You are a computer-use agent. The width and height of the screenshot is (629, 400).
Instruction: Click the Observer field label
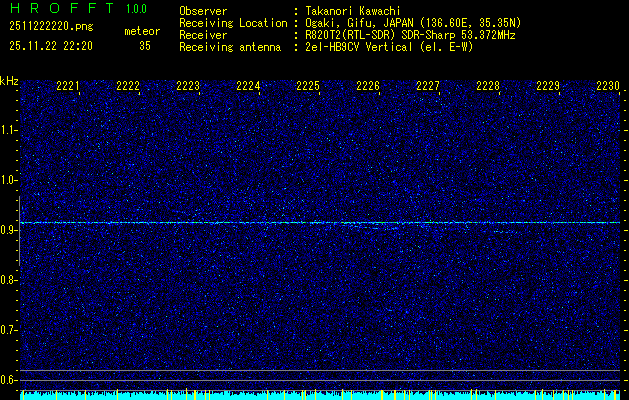tap(203, 11)
